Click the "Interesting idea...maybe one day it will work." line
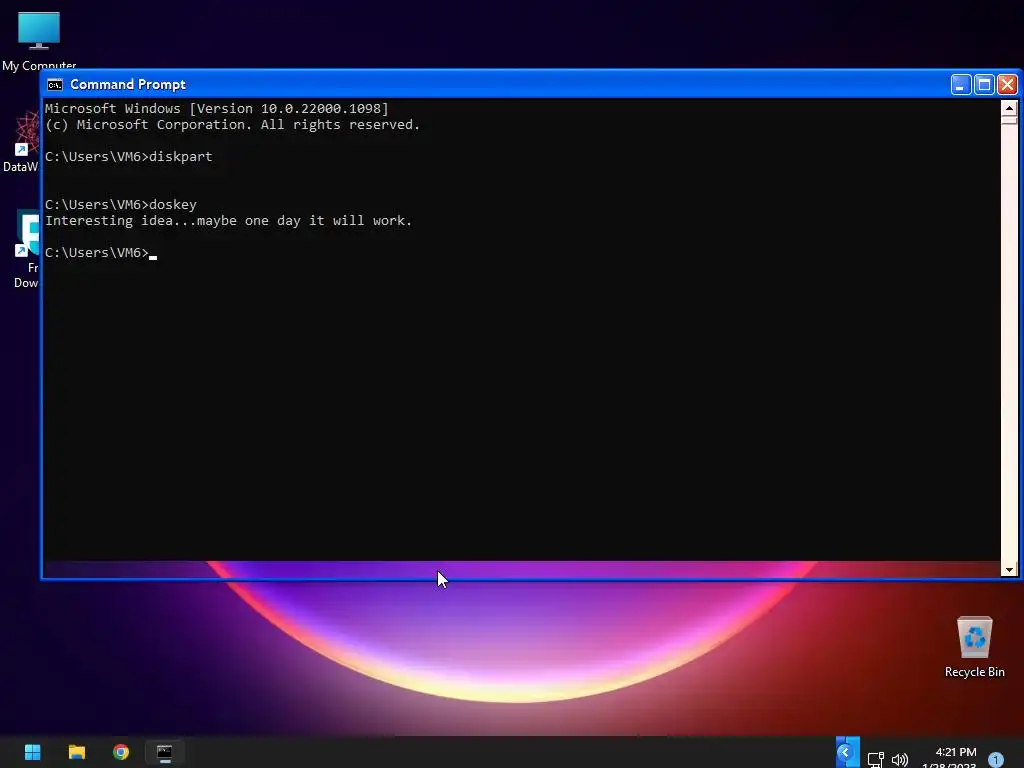The height and width of the screenshot is (768, 1024). [229, 221]
